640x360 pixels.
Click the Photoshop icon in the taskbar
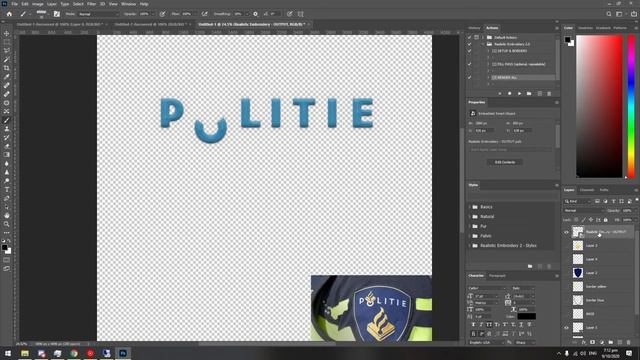122,353
